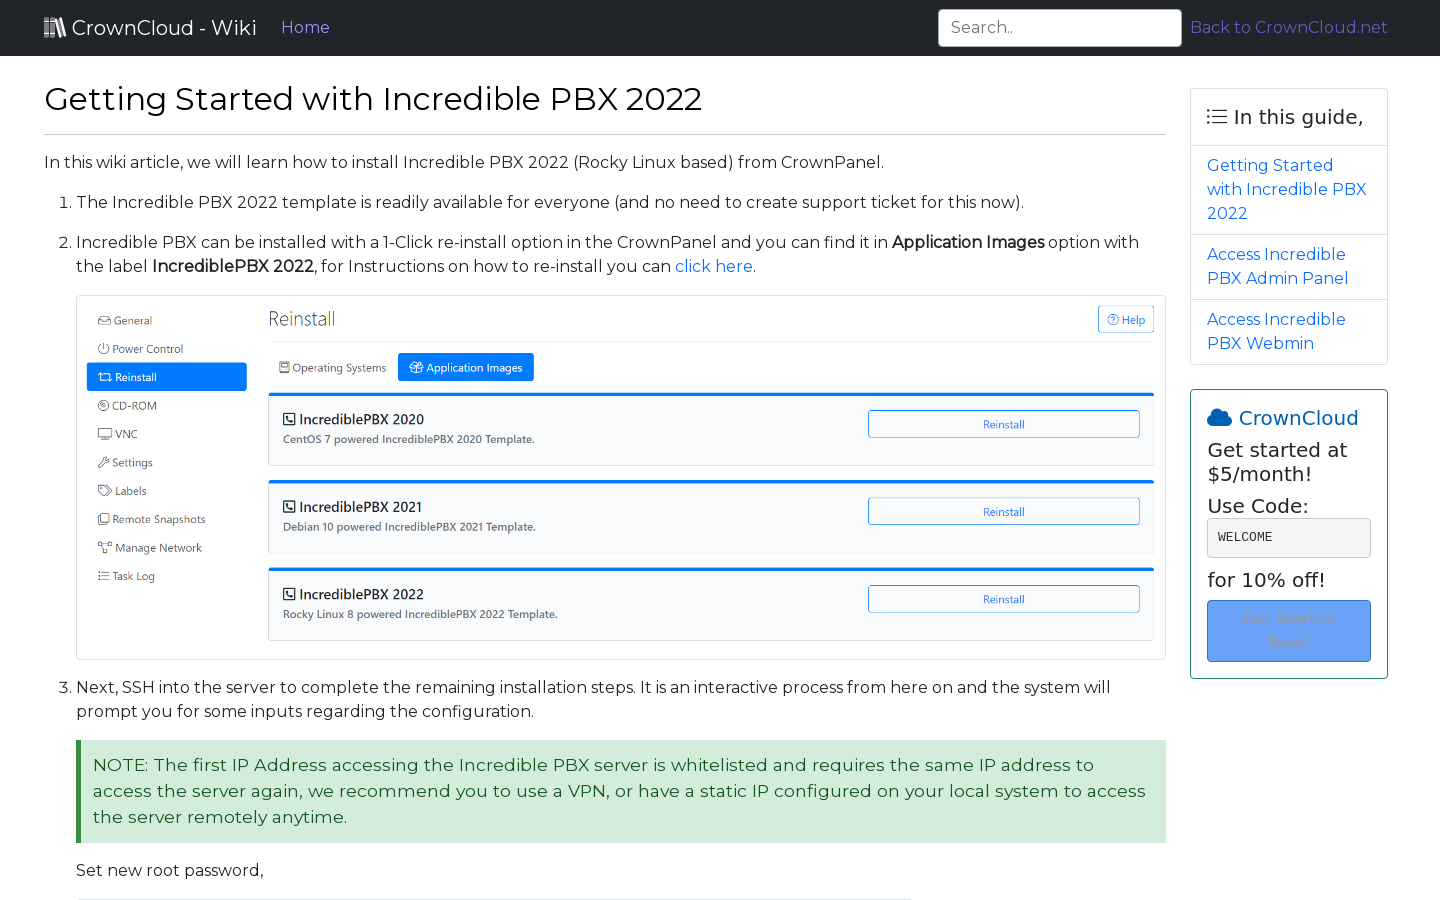Click the list icon beside In this guide
The height and width of the screenshot is (900, 1440).
(x=1217, y=117)
